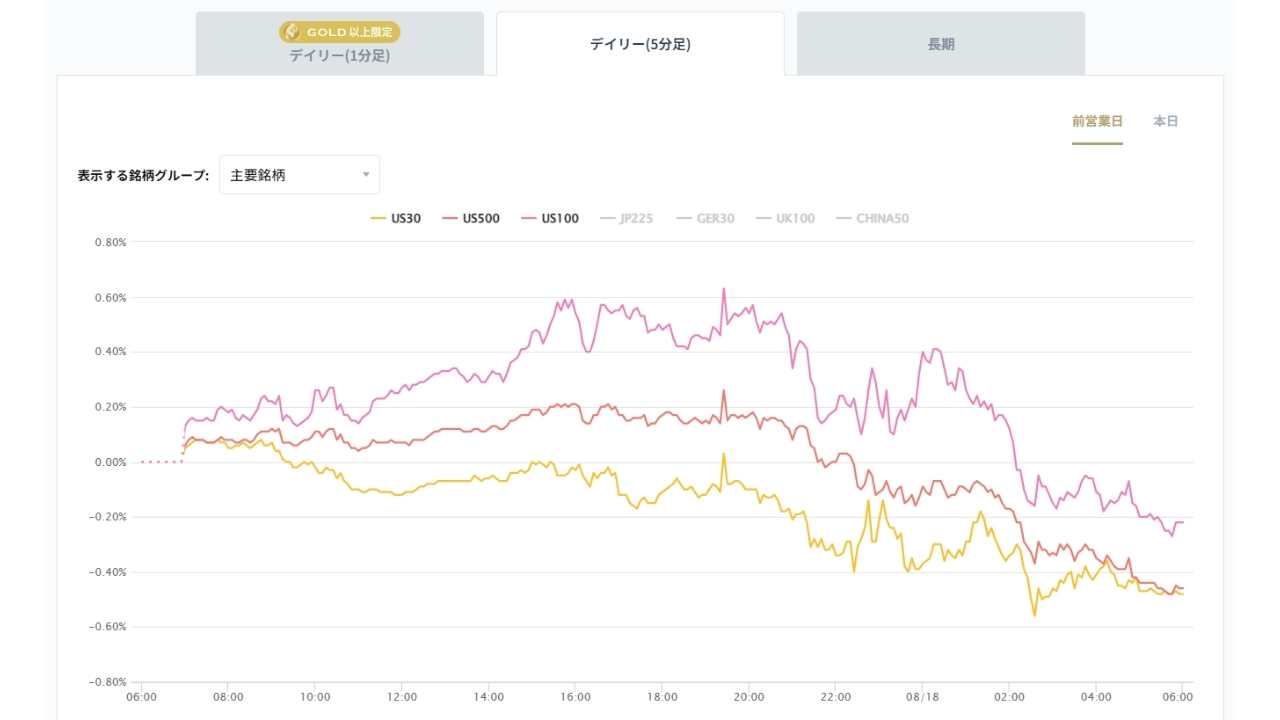Image resolution: width=1280 pixels, height=720 pixels.
Task: Enable the CHINA50 series
Action: point(872,218)
